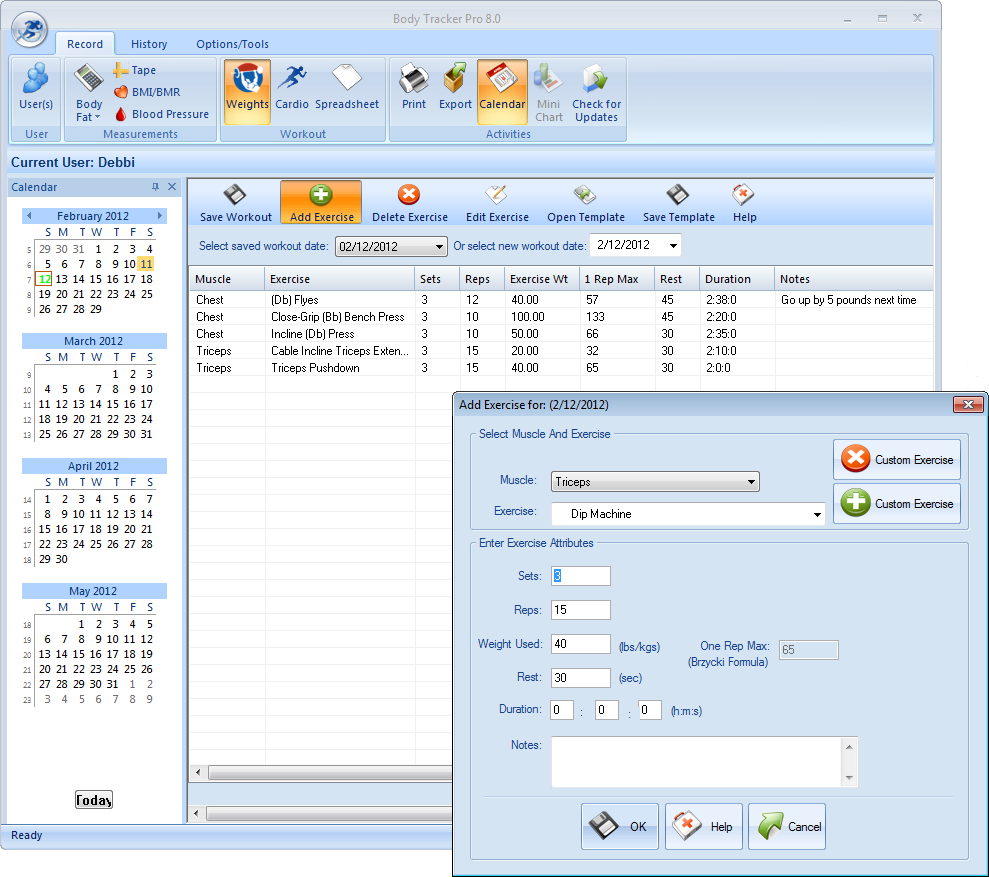Viewport: 989px width, 877px height.
Task: Click the add Custom Exercise button
Action: [x=896, y=503]
